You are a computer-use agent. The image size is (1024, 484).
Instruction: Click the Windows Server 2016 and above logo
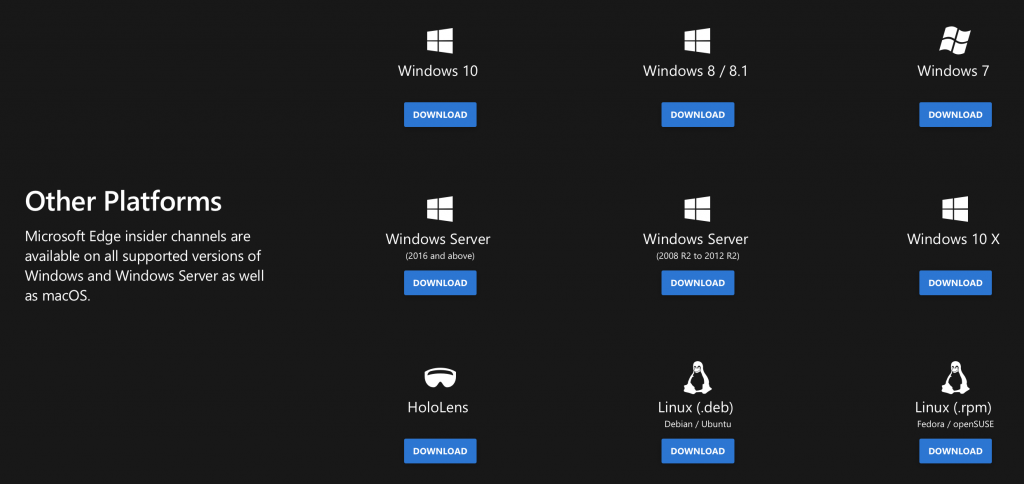440,209
